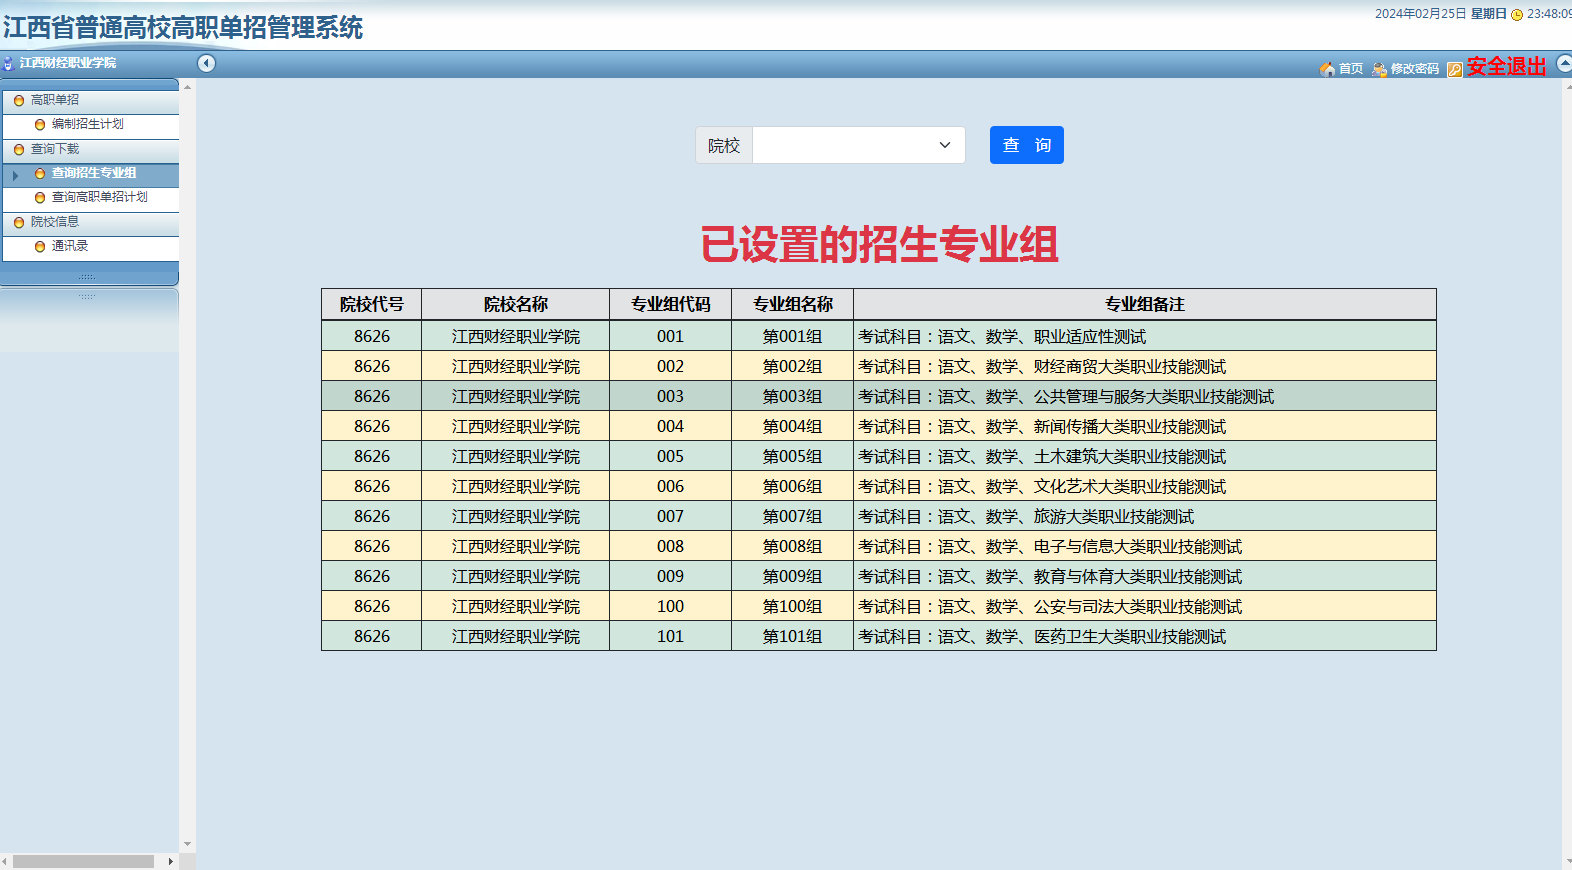Click the sidebar horizontal scrollbar thumb
This screenshot has height=870, width=1572.
[x=83, y=861]
